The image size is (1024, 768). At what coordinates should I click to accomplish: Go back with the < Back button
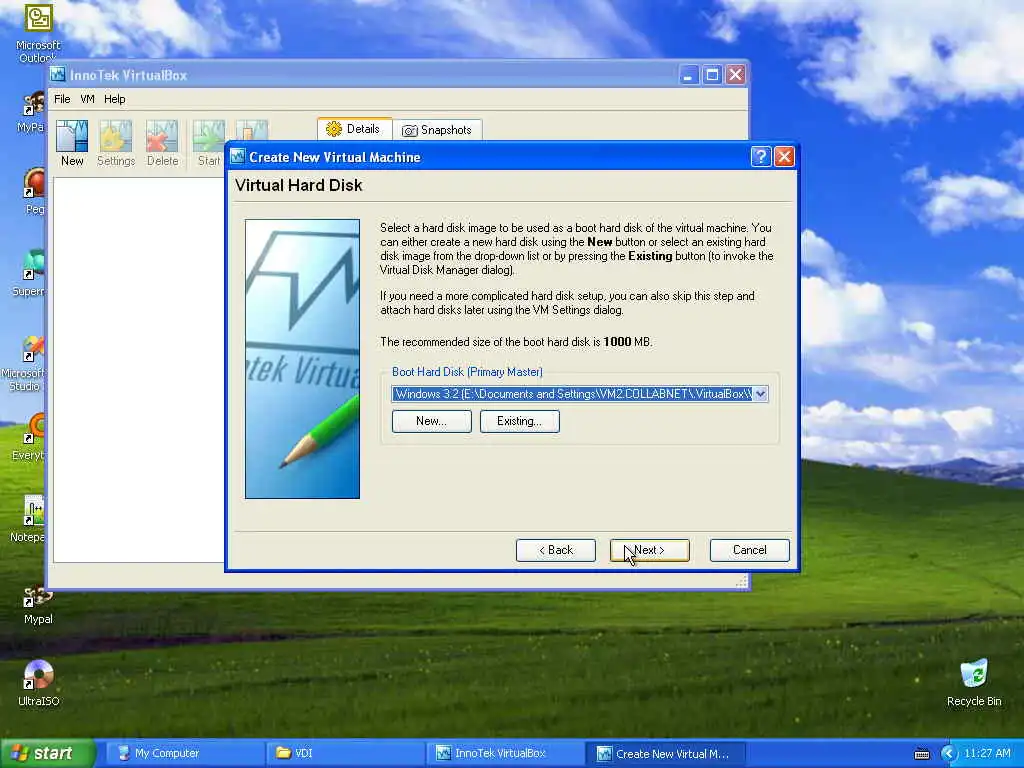tap(556, 550)
